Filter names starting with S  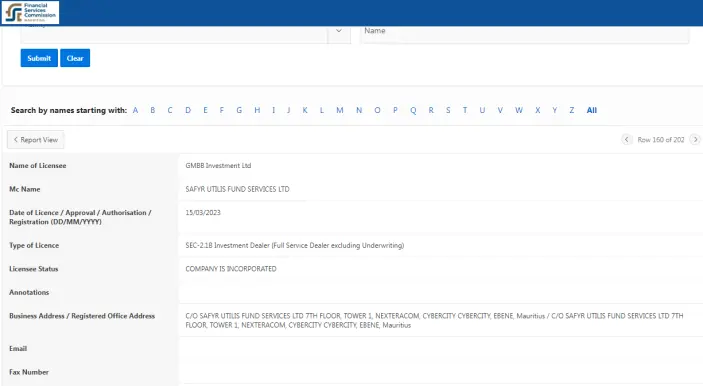(448, 110)
